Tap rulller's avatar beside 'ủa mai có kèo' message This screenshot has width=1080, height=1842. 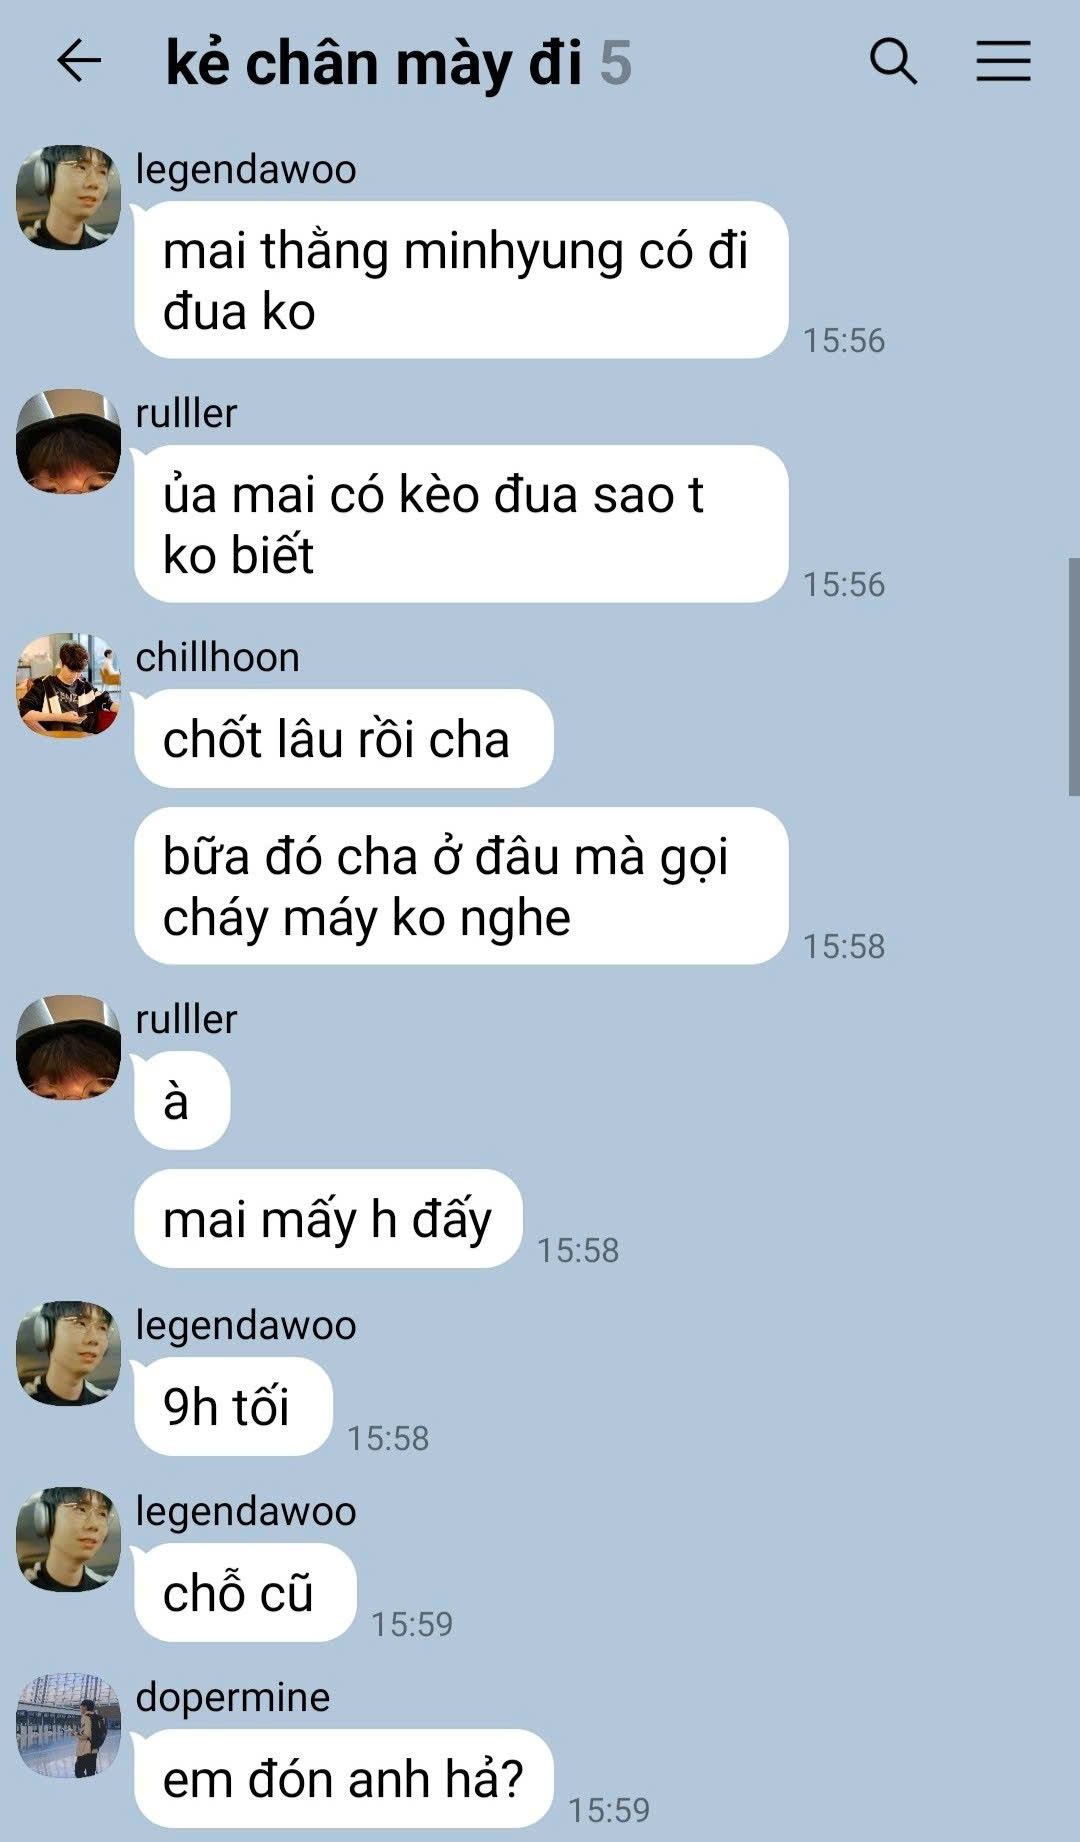[x=68, y=442]
